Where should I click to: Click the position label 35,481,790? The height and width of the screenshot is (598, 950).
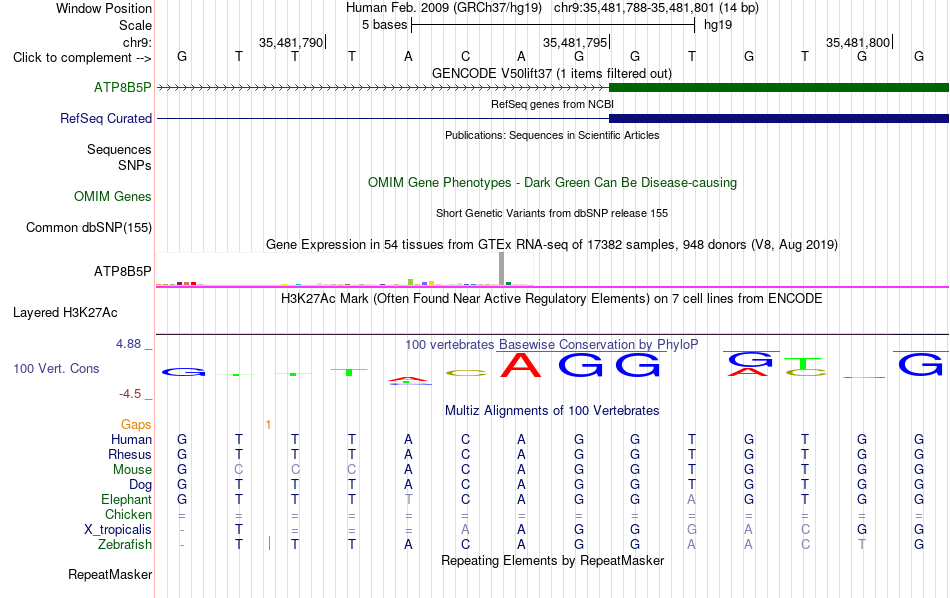291,42
